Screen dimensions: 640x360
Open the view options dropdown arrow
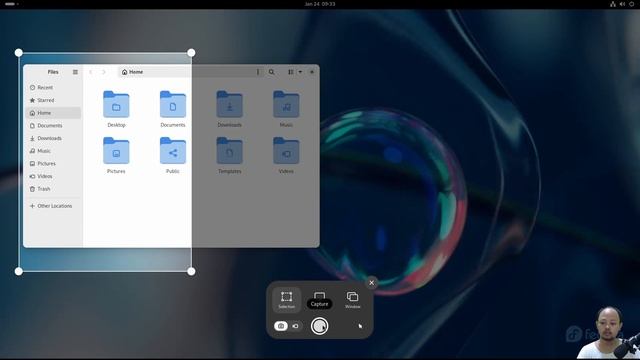coord(300,72)
